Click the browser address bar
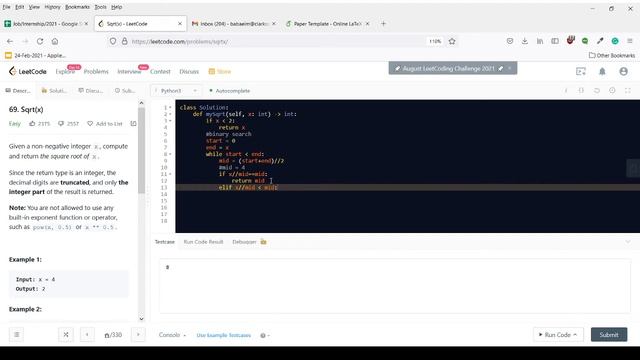640x360 pixels. click(278, 41)
